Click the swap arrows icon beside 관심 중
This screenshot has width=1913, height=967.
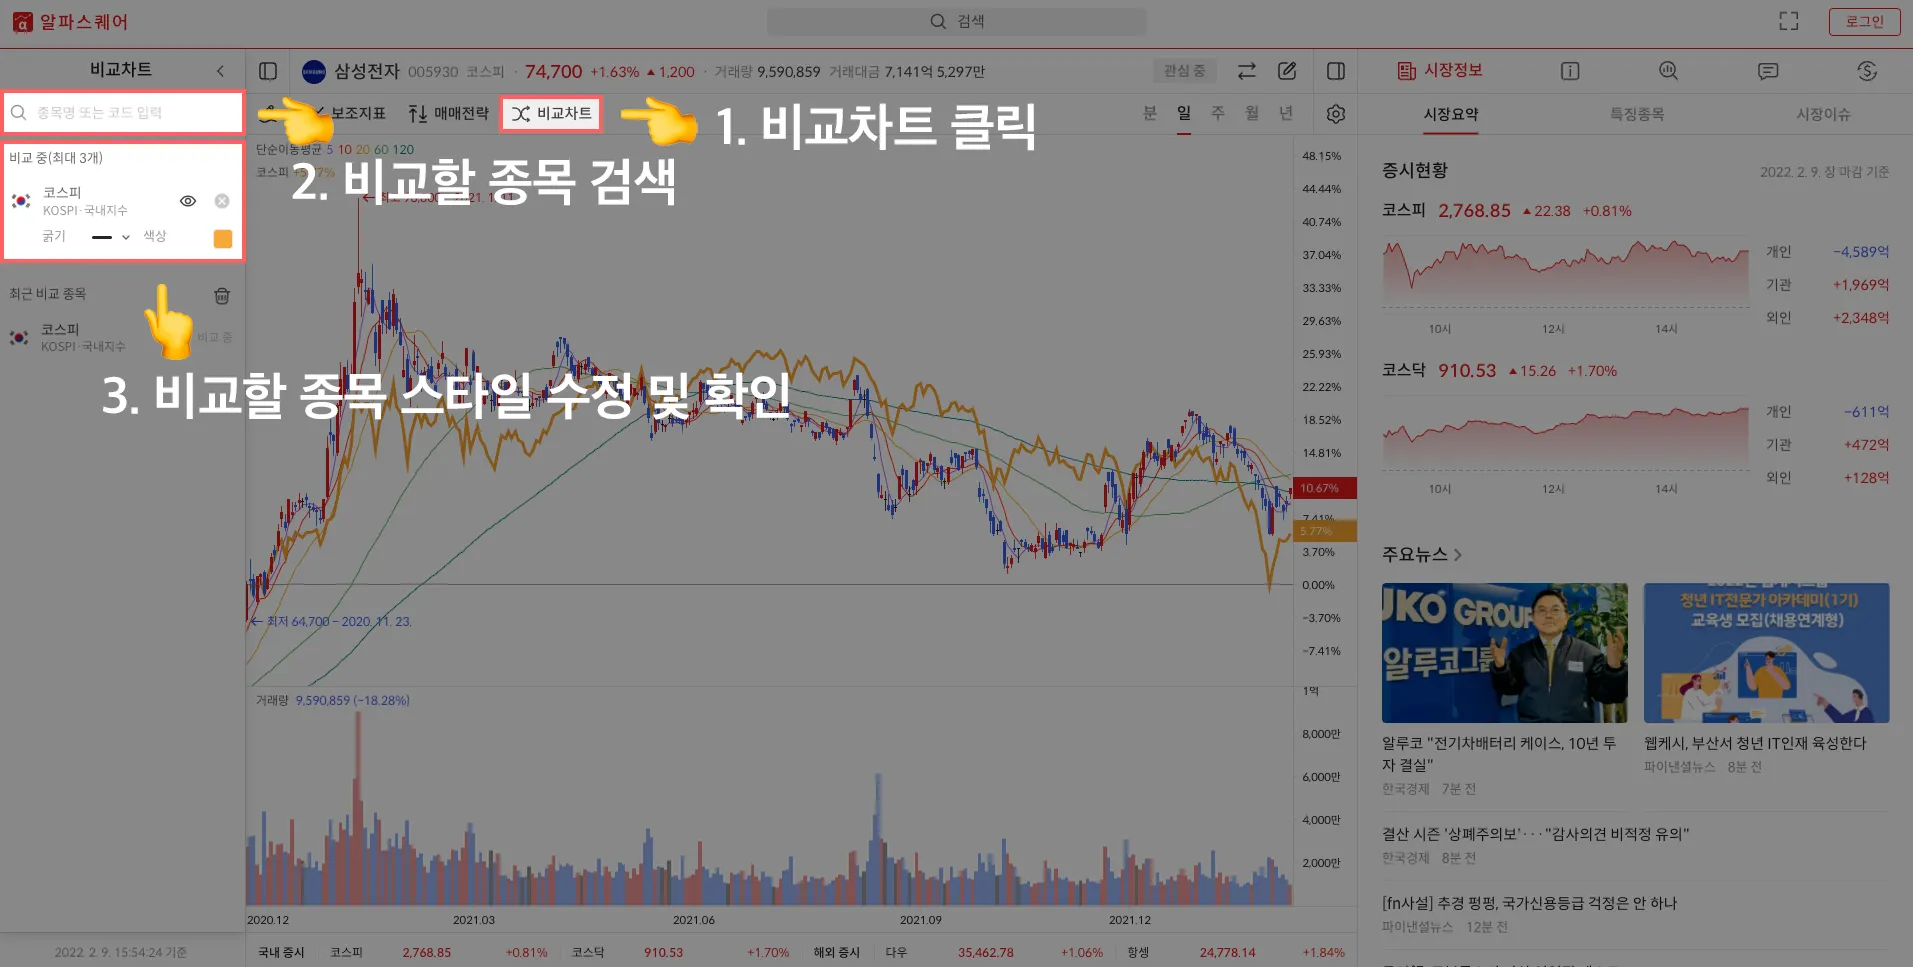(1246, 71)
